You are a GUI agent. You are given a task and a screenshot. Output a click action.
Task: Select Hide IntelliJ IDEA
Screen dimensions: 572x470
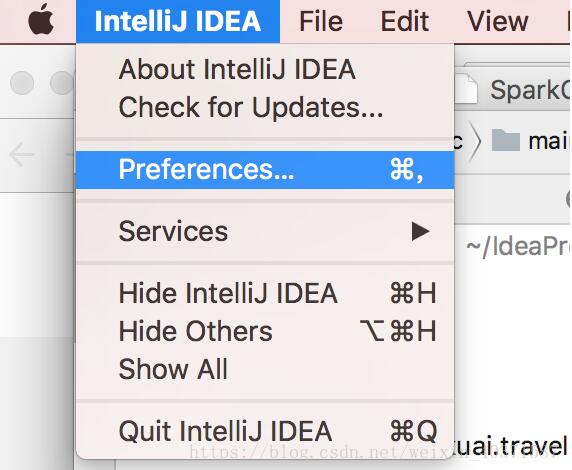(265, 293)
